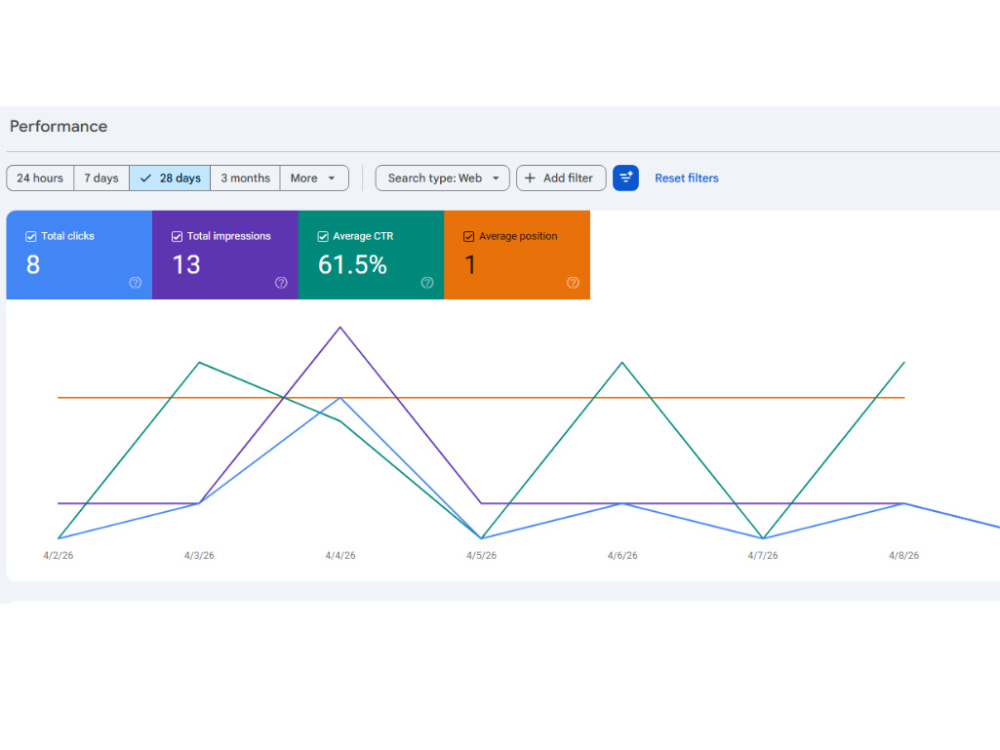Click the Performance heading

[x=59, y=126]
